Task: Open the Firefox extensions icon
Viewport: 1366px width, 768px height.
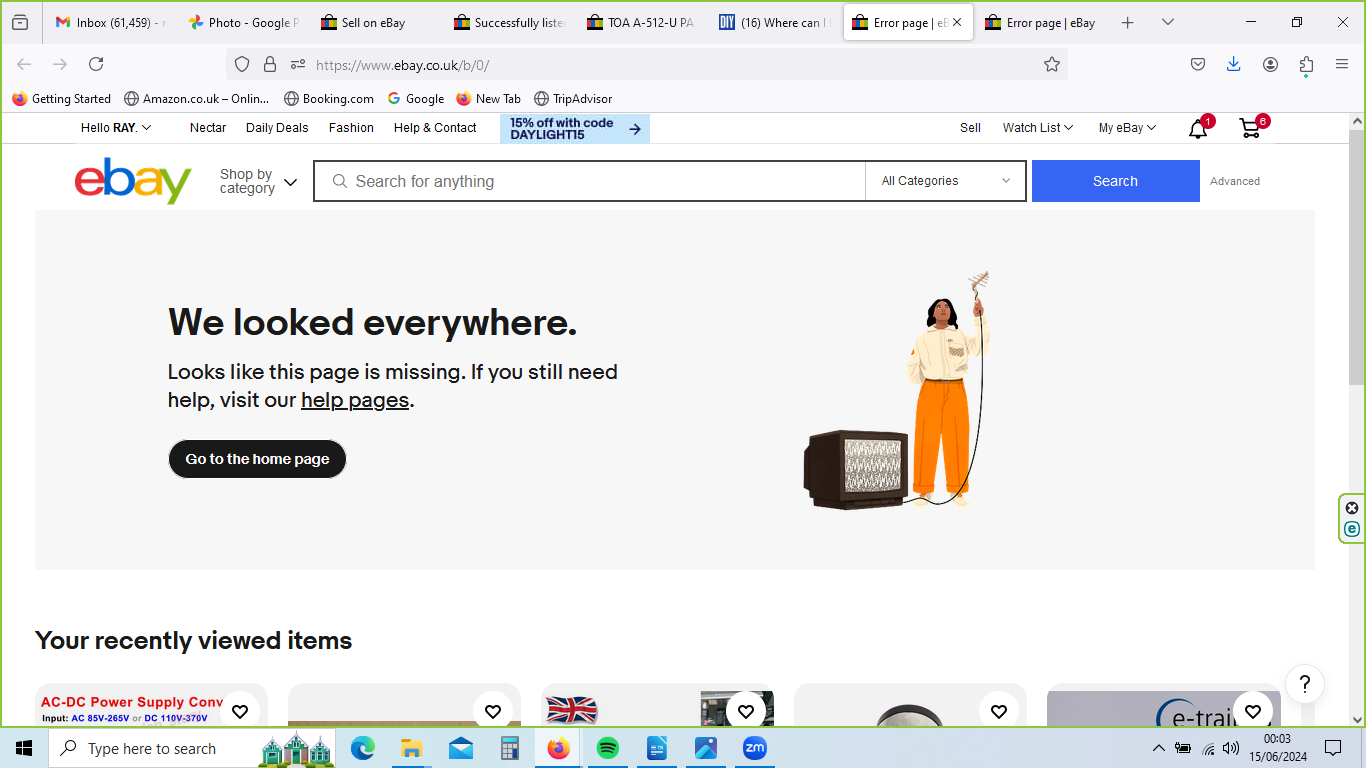Action: (1306, 64)
